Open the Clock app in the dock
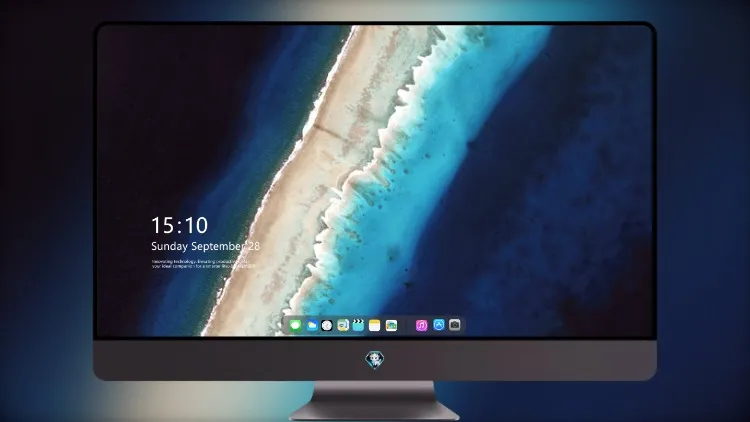Image resolution: width=750 pixels, height=422 pixels. pyautogui.click(x=327, y=325)
